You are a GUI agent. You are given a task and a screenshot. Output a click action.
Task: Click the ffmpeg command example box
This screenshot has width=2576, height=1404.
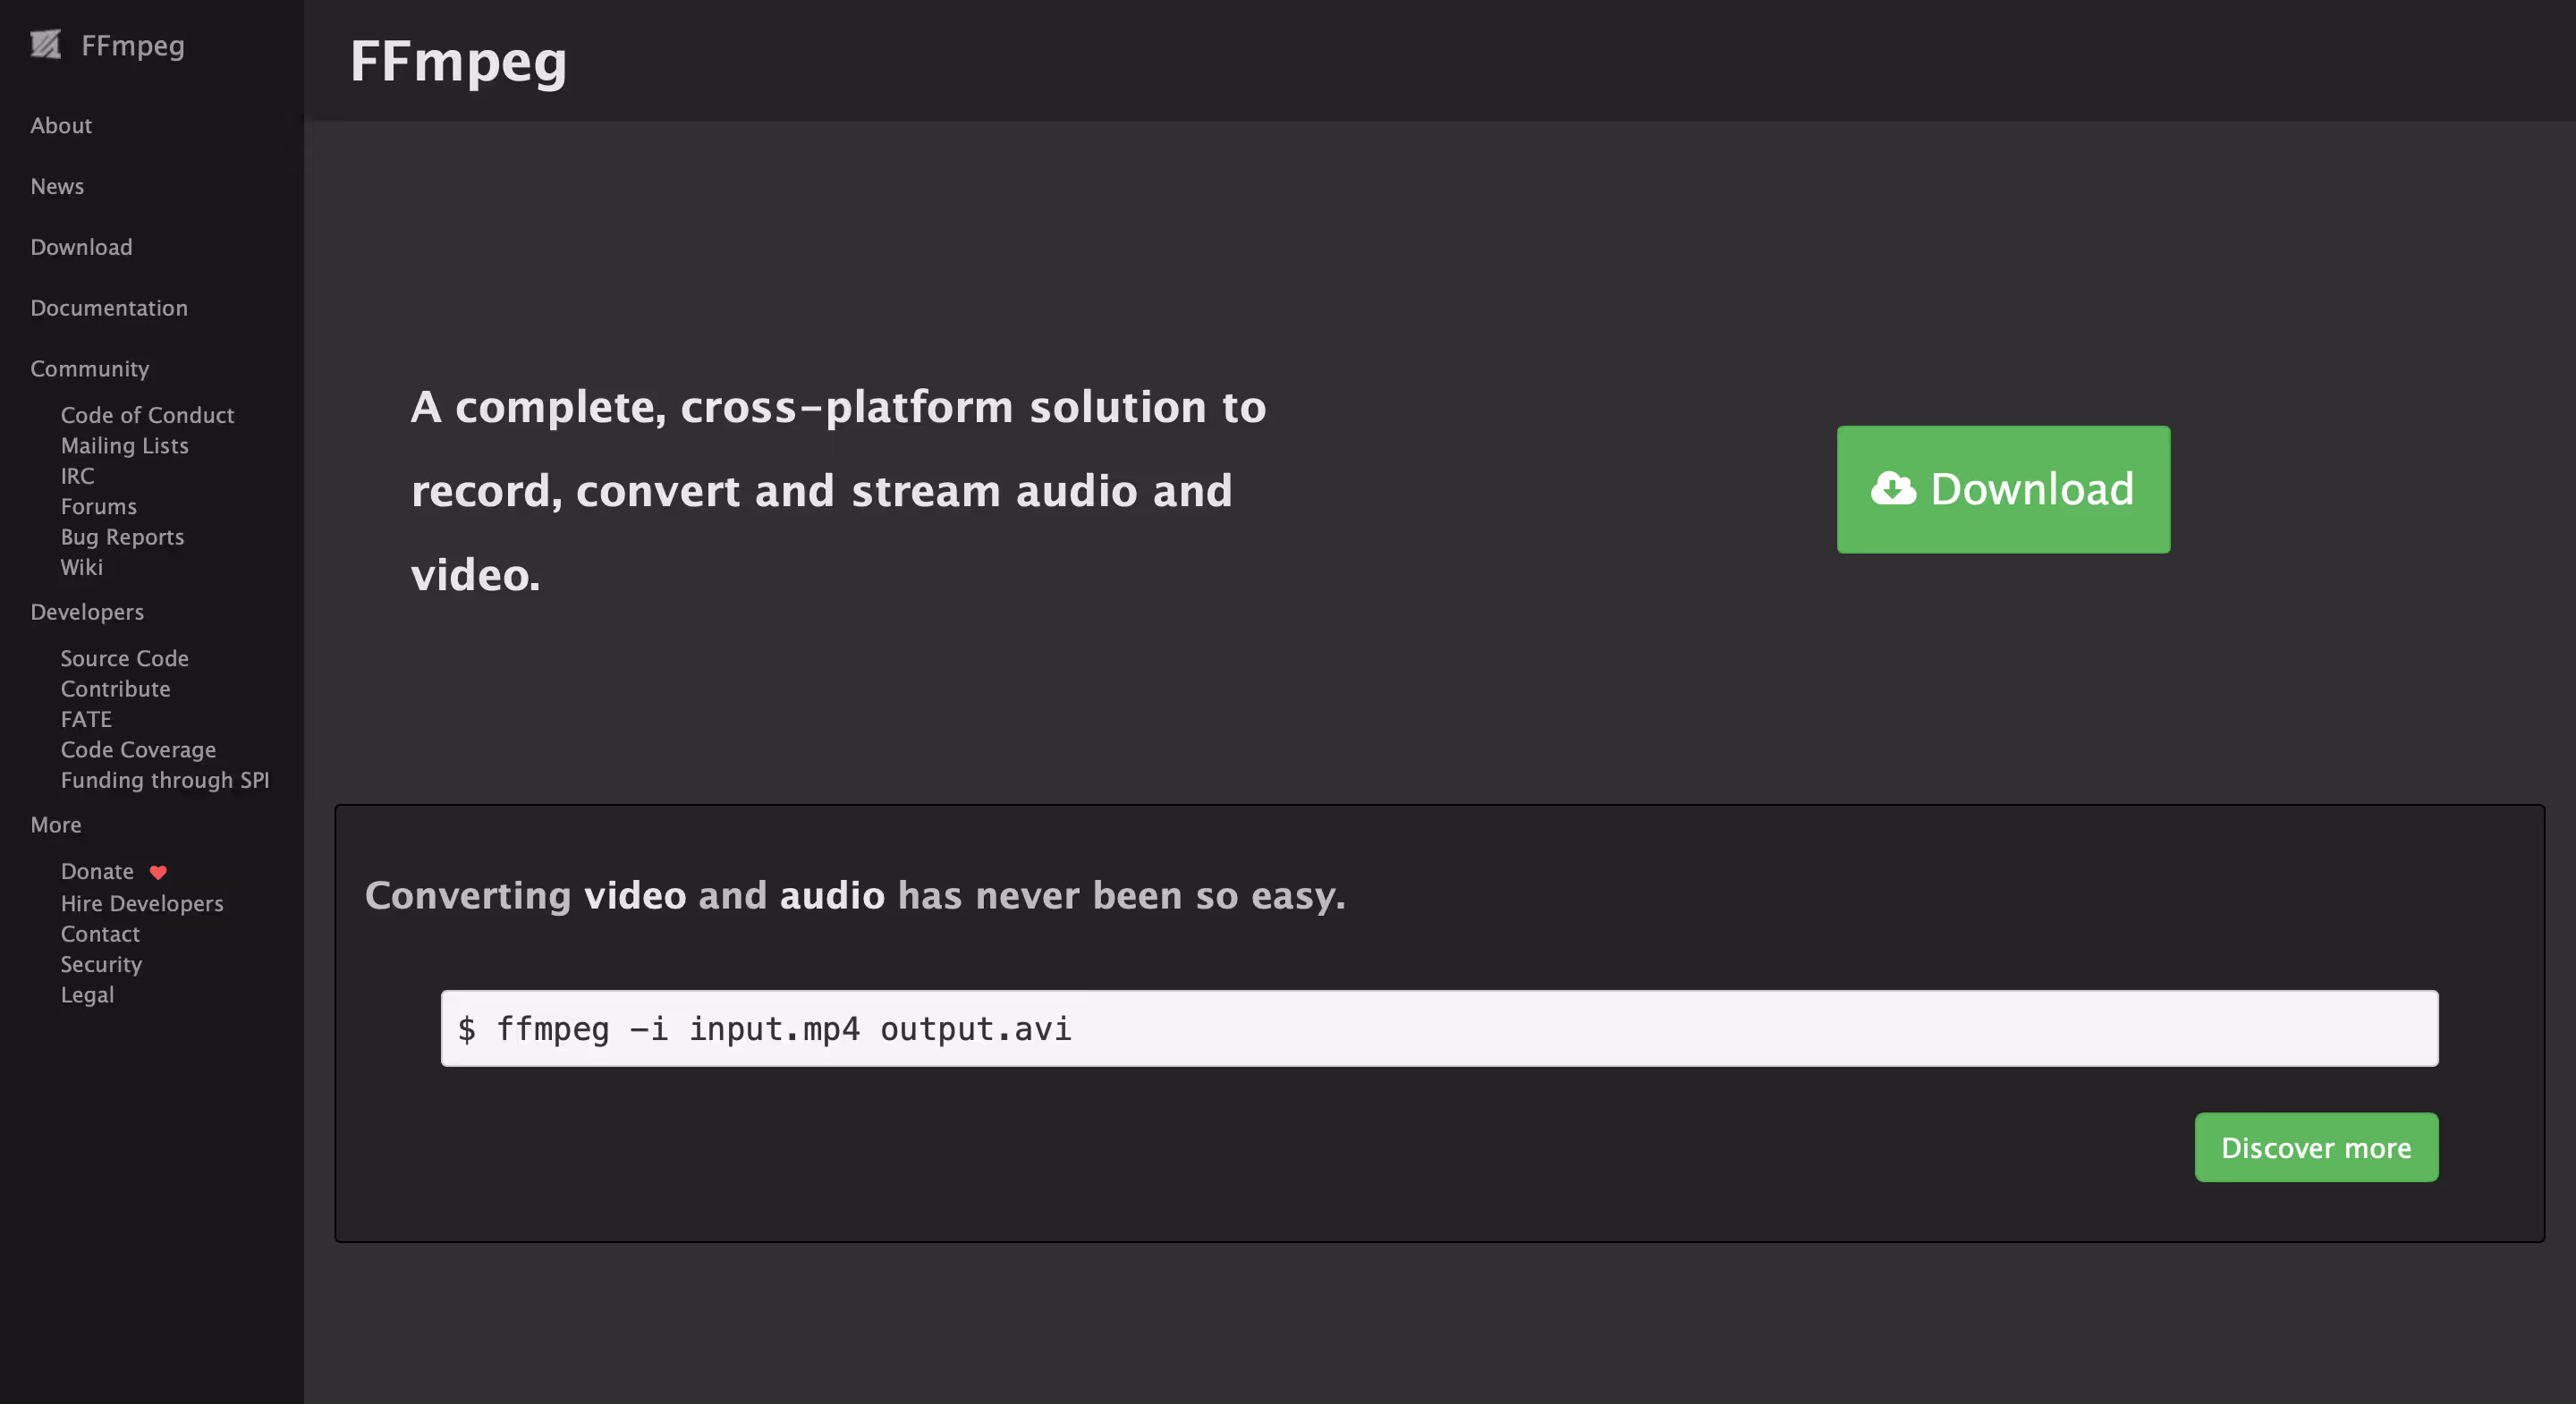click(1439, 1028)
